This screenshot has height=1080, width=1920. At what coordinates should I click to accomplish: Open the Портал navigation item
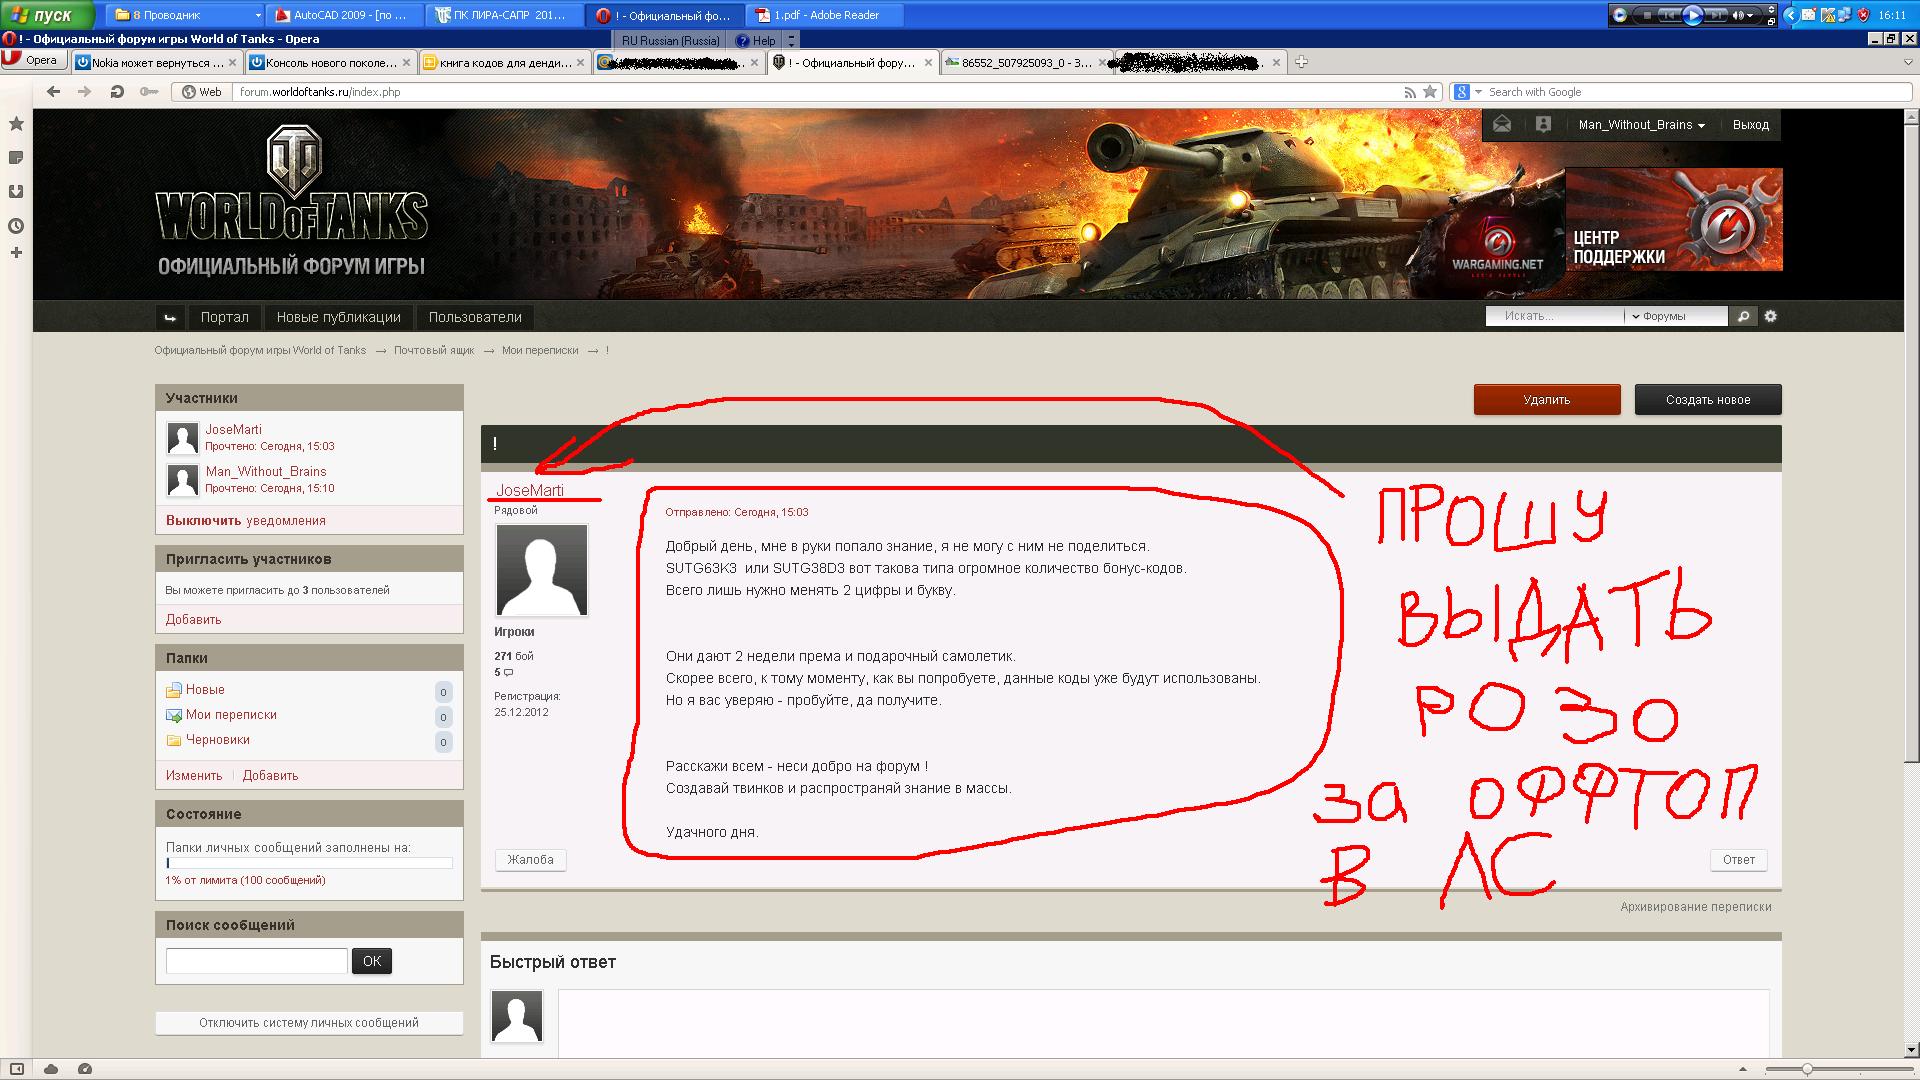pos(224,317)
